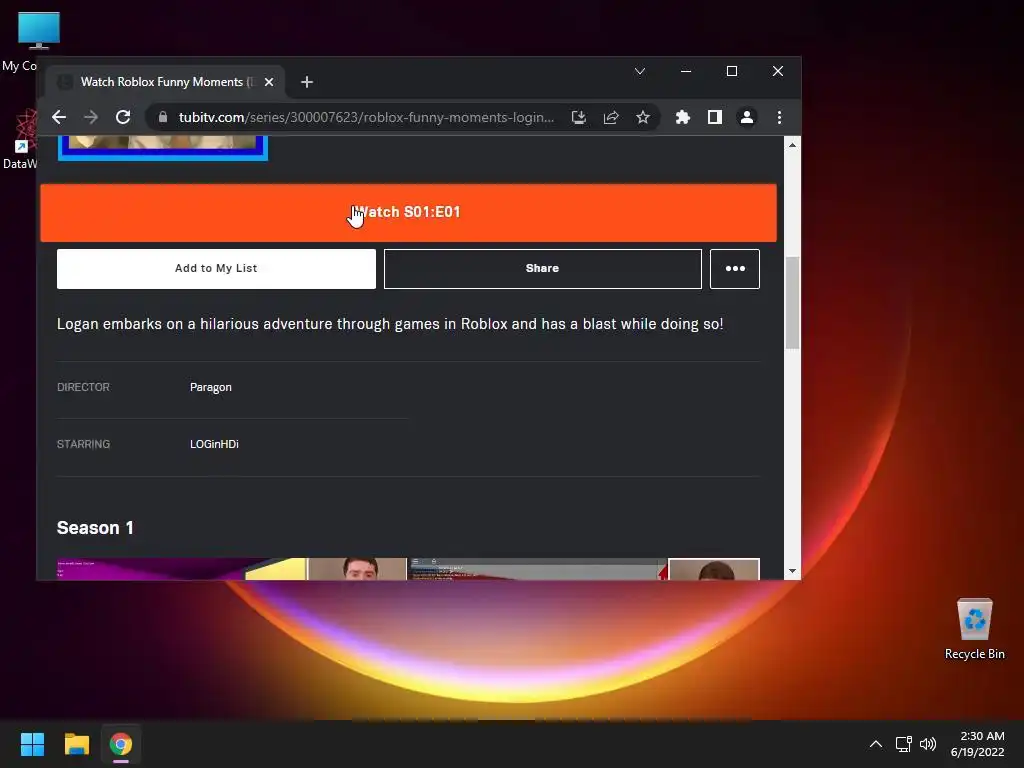
Task: Open Windows Start menu
Action: tap(32, 744)
